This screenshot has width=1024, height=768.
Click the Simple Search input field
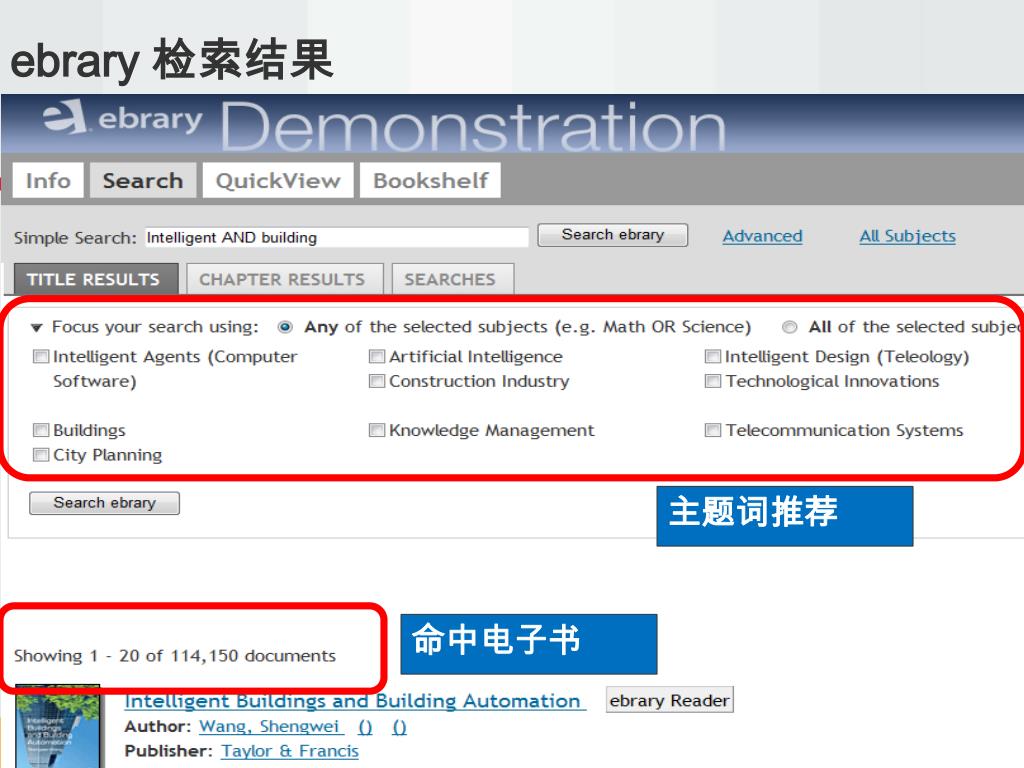pos(336,238)
